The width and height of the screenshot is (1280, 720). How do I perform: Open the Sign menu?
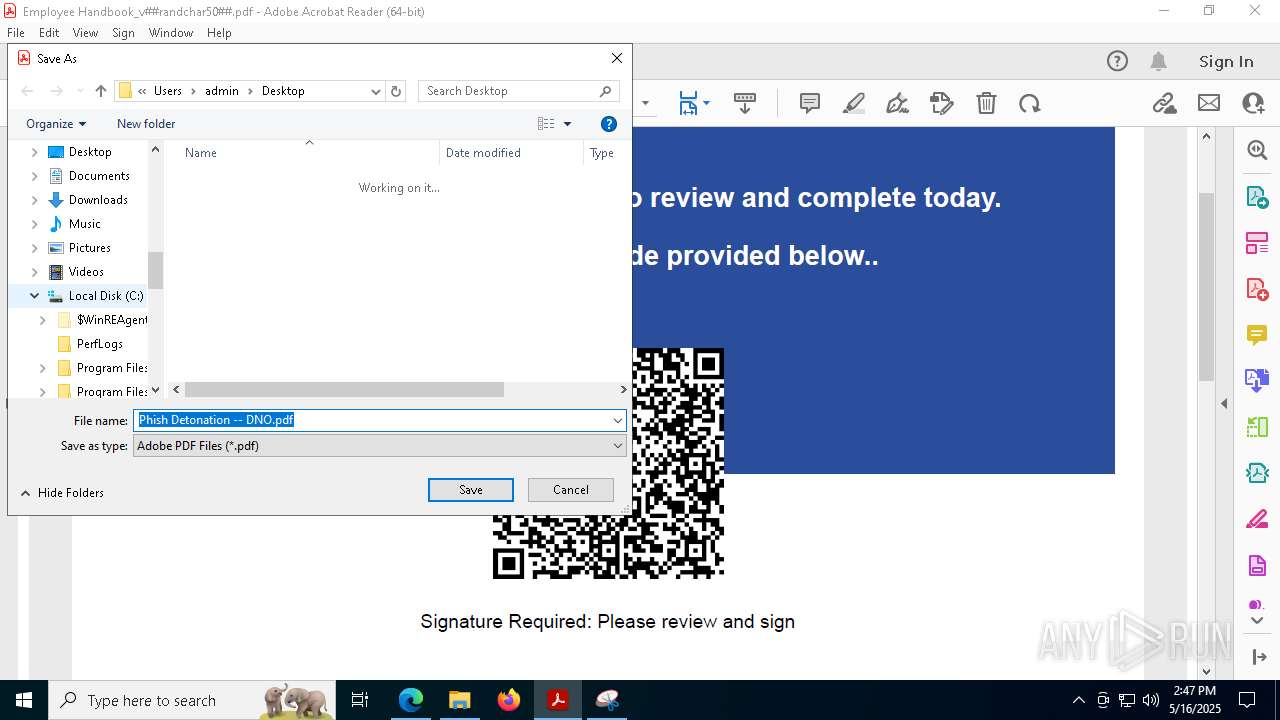(x=123, y=33)
